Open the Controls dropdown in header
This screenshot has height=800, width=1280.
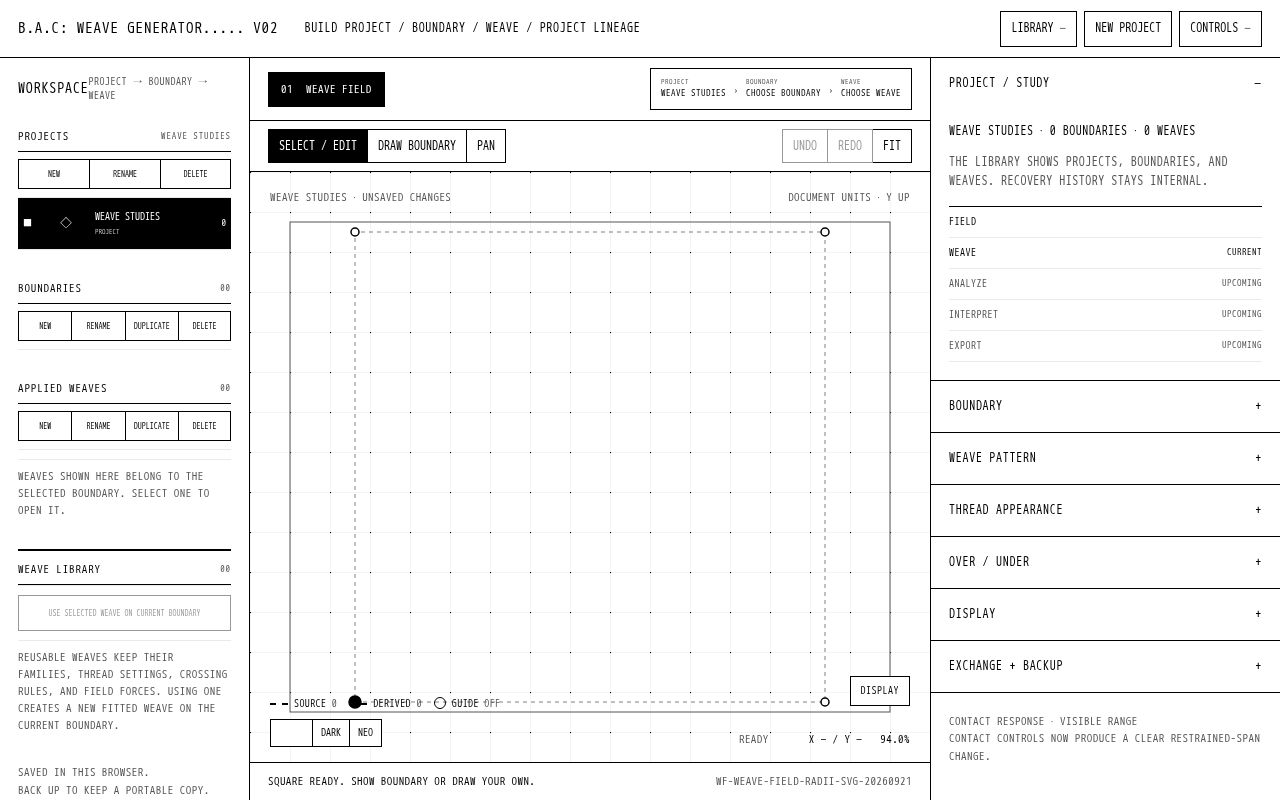click(1220, 29)
